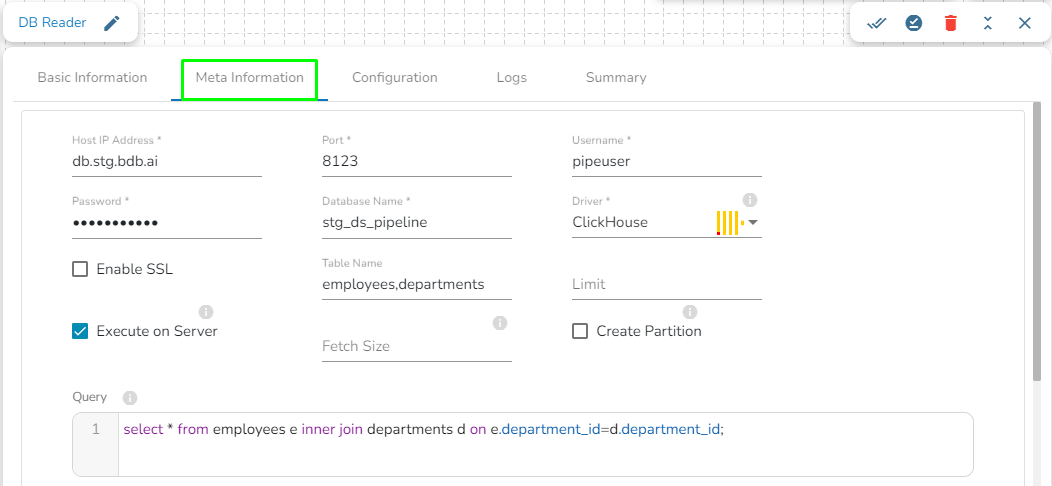Click the Host IP Address input field
Screen dimensions: 1052x486
click(166, 160)
